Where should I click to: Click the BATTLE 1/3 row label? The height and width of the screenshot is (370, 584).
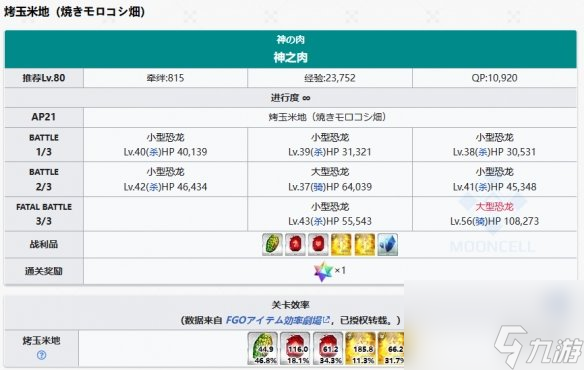(x=44, y=145)
